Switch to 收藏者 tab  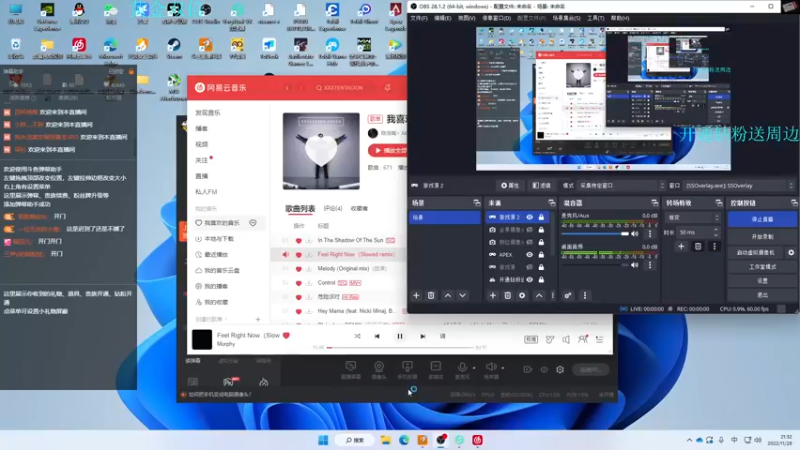(359, 209)
